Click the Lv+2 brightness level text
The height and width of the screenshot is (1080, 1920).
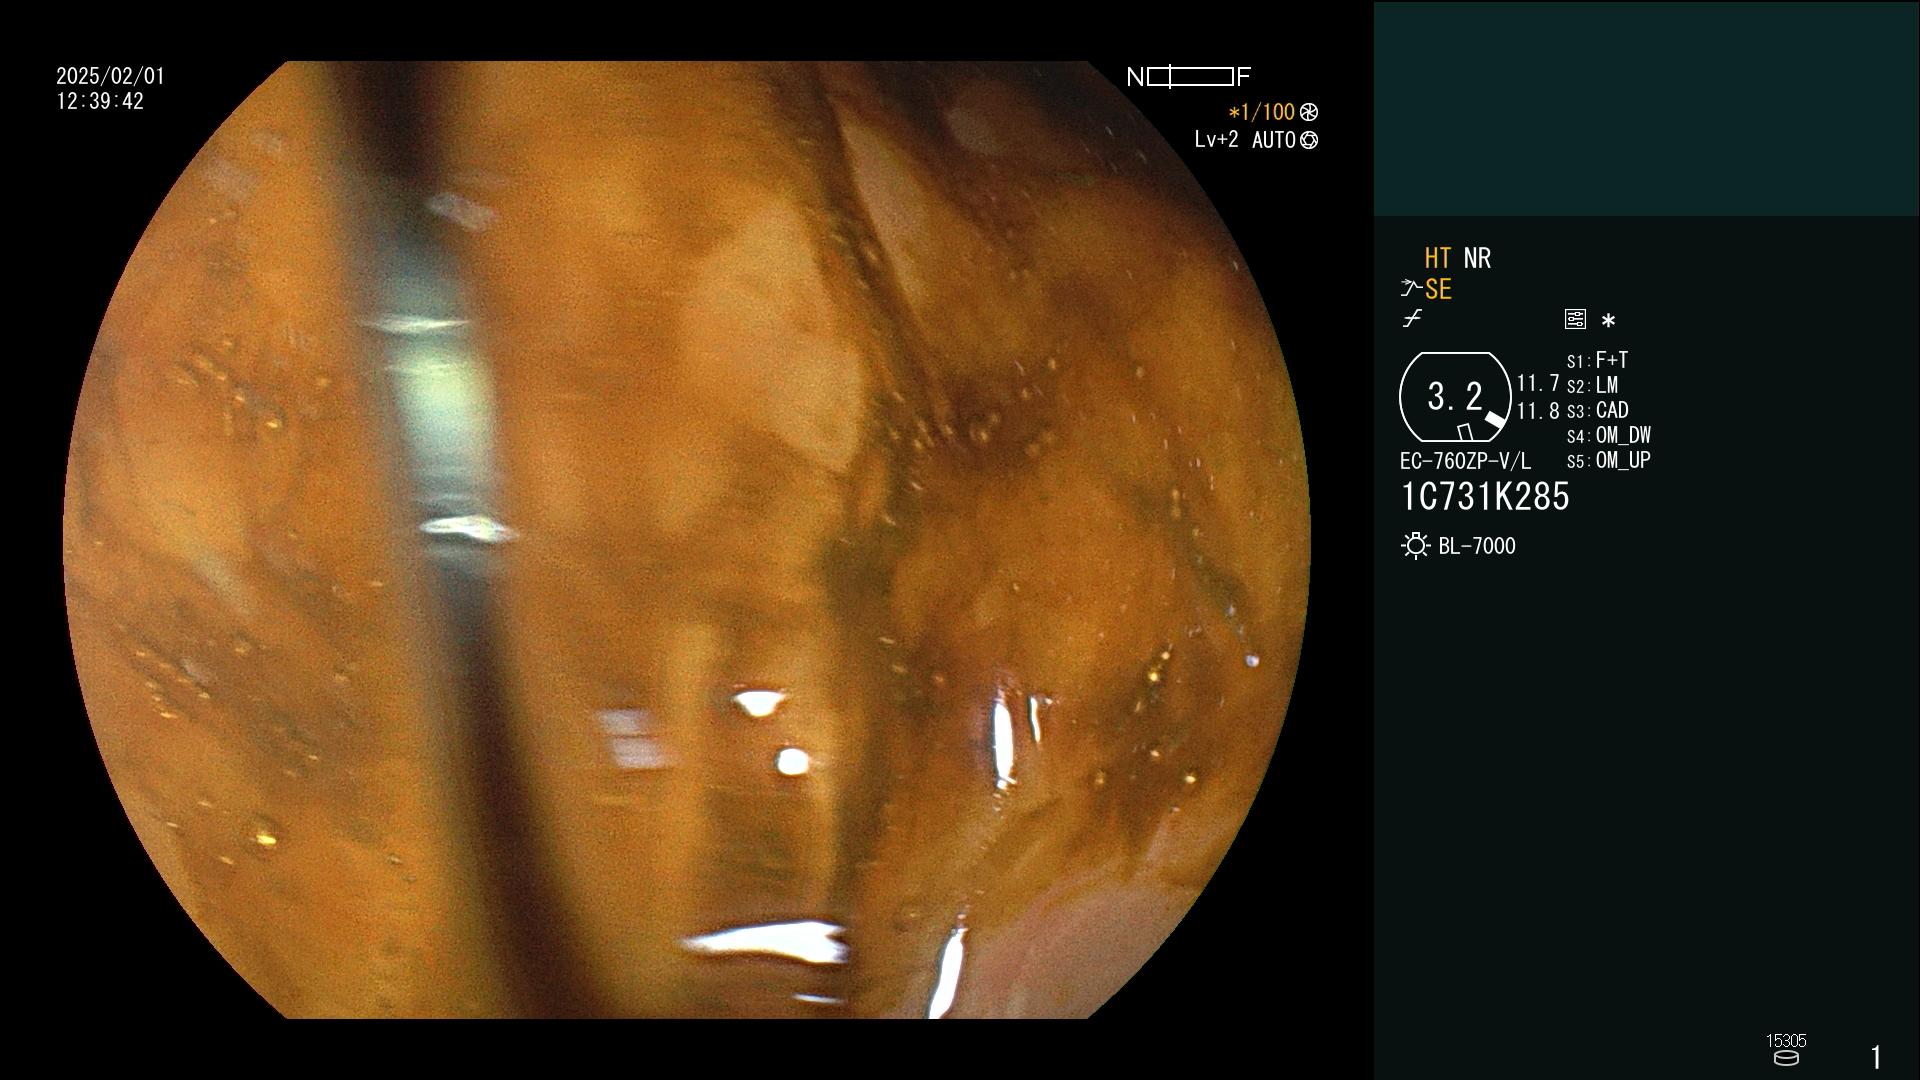pos(1216,140)
